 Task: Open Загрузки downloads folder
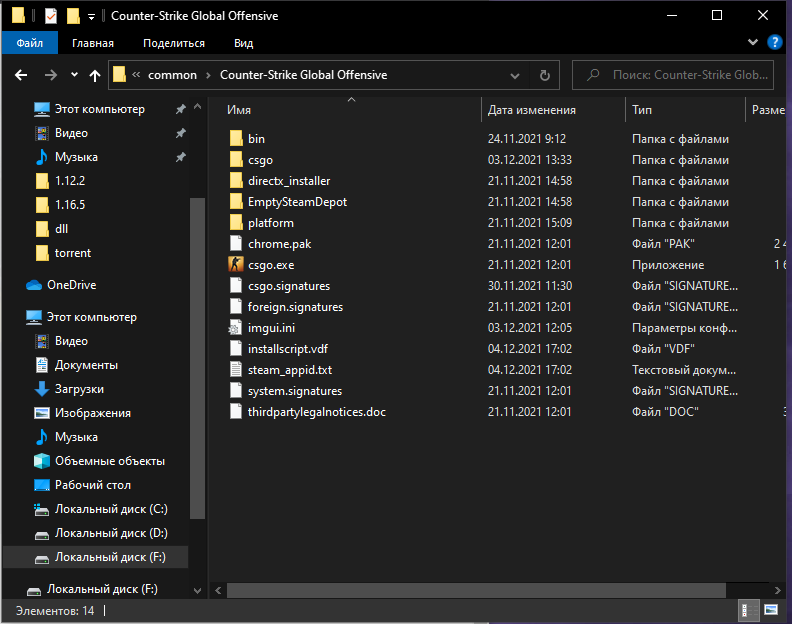click(69, 389)
